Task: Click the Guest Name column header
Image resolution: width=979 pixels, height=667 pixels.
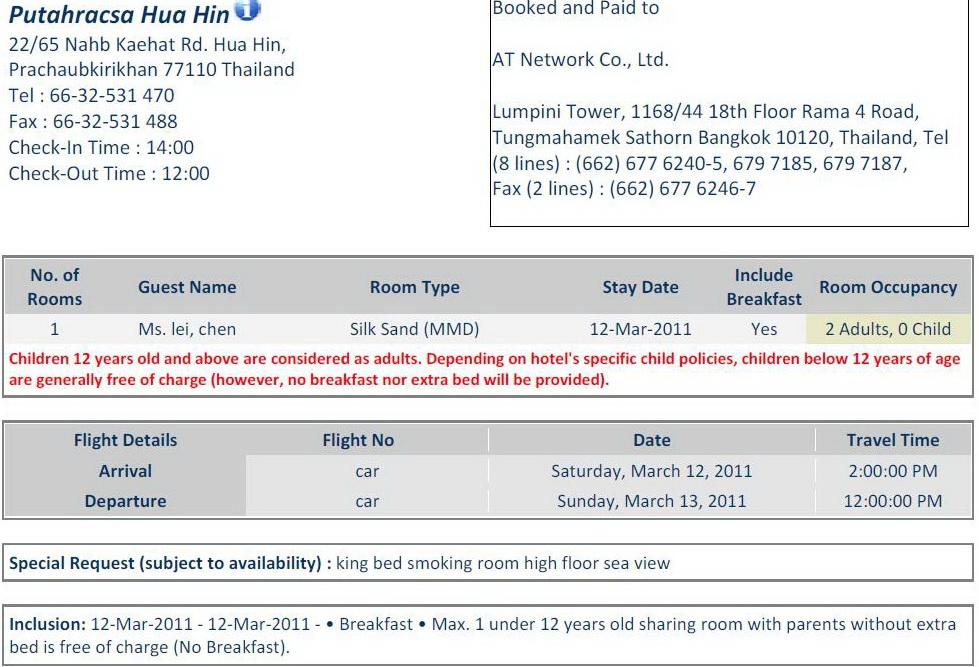Action: tap(187, 287)
